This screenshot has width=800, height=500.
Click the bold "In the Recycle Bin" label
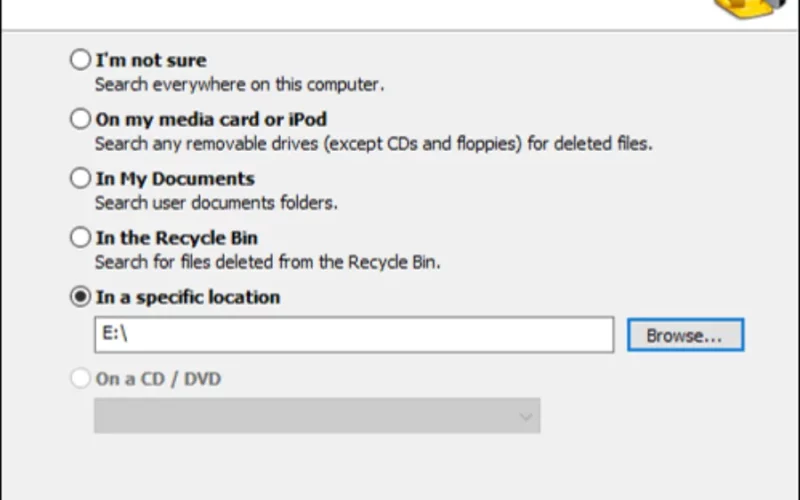[177, 238]
